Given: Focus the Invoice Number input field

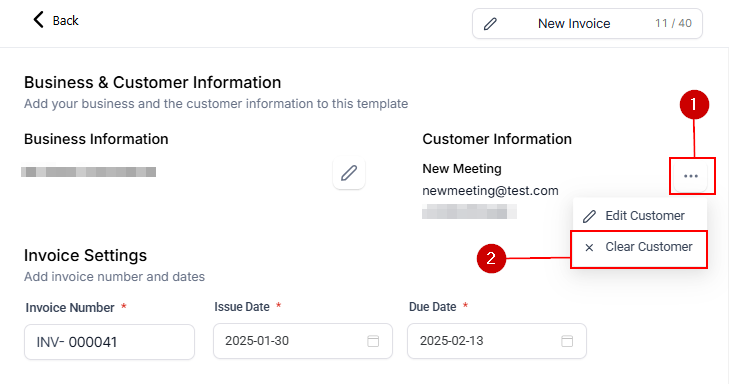Looking at the screenshot, I should point(109,342).
